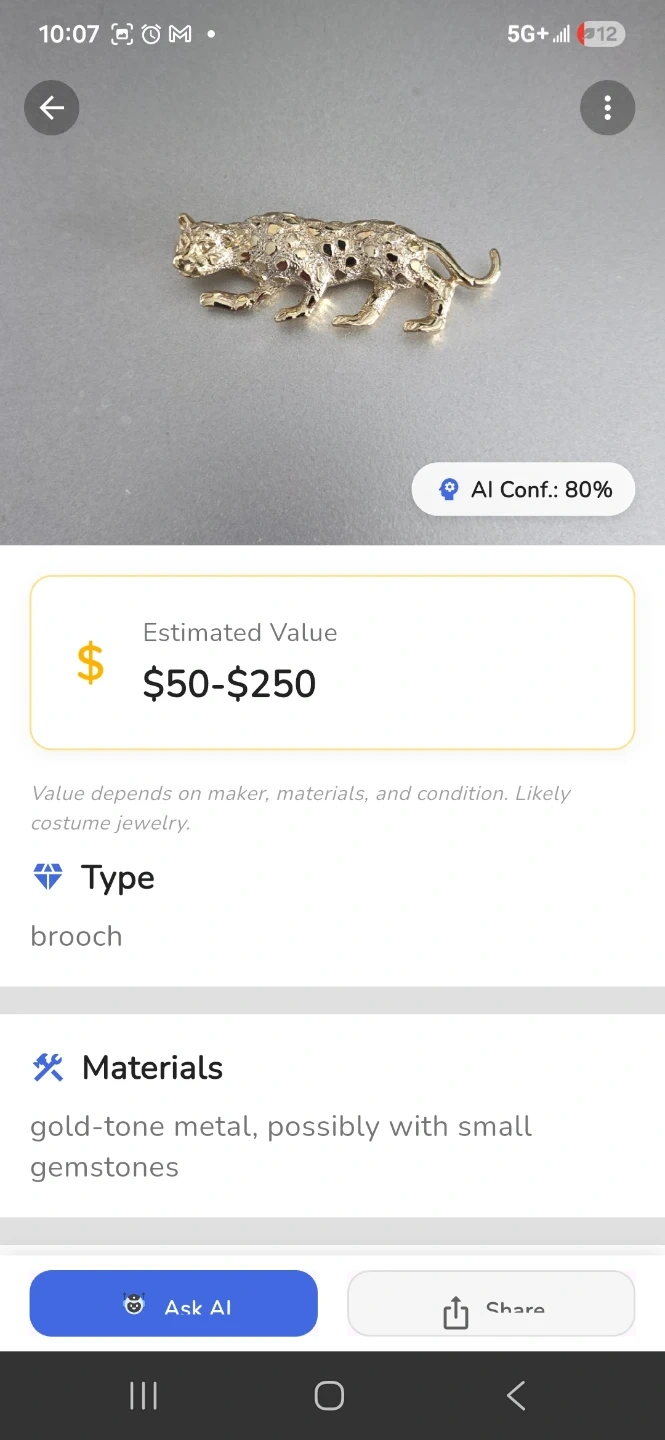Open Android recent apps button
The width and height of the screenshot is (665, 1440).
pyautogui.click(x=143, y=1396)
